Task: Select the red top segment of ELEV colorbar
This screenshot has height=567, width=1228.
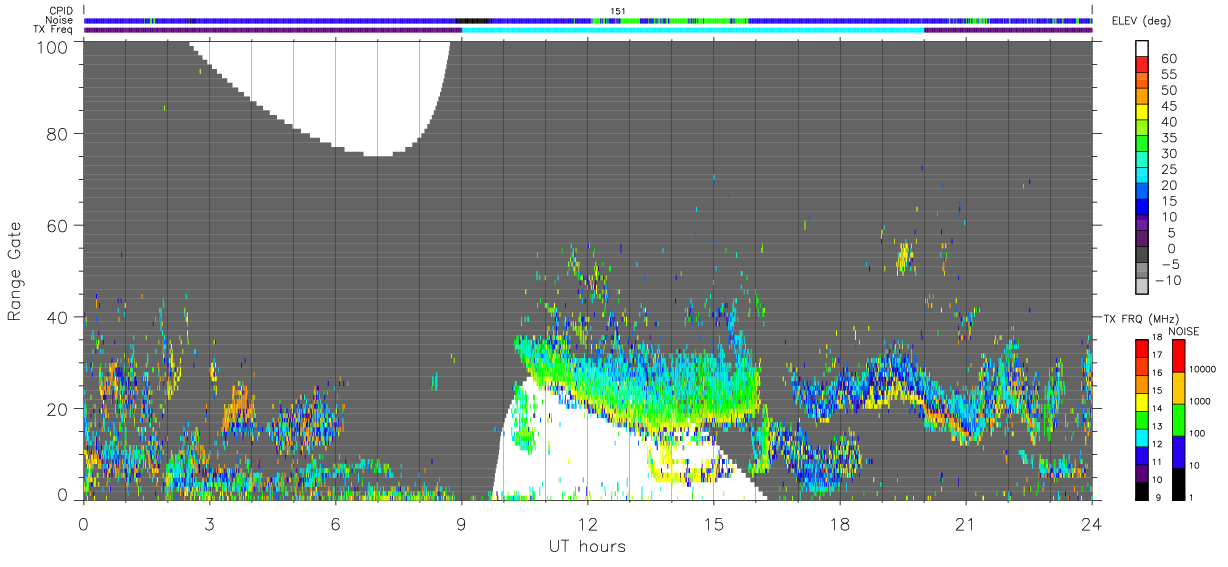Action: (1144, 63)
